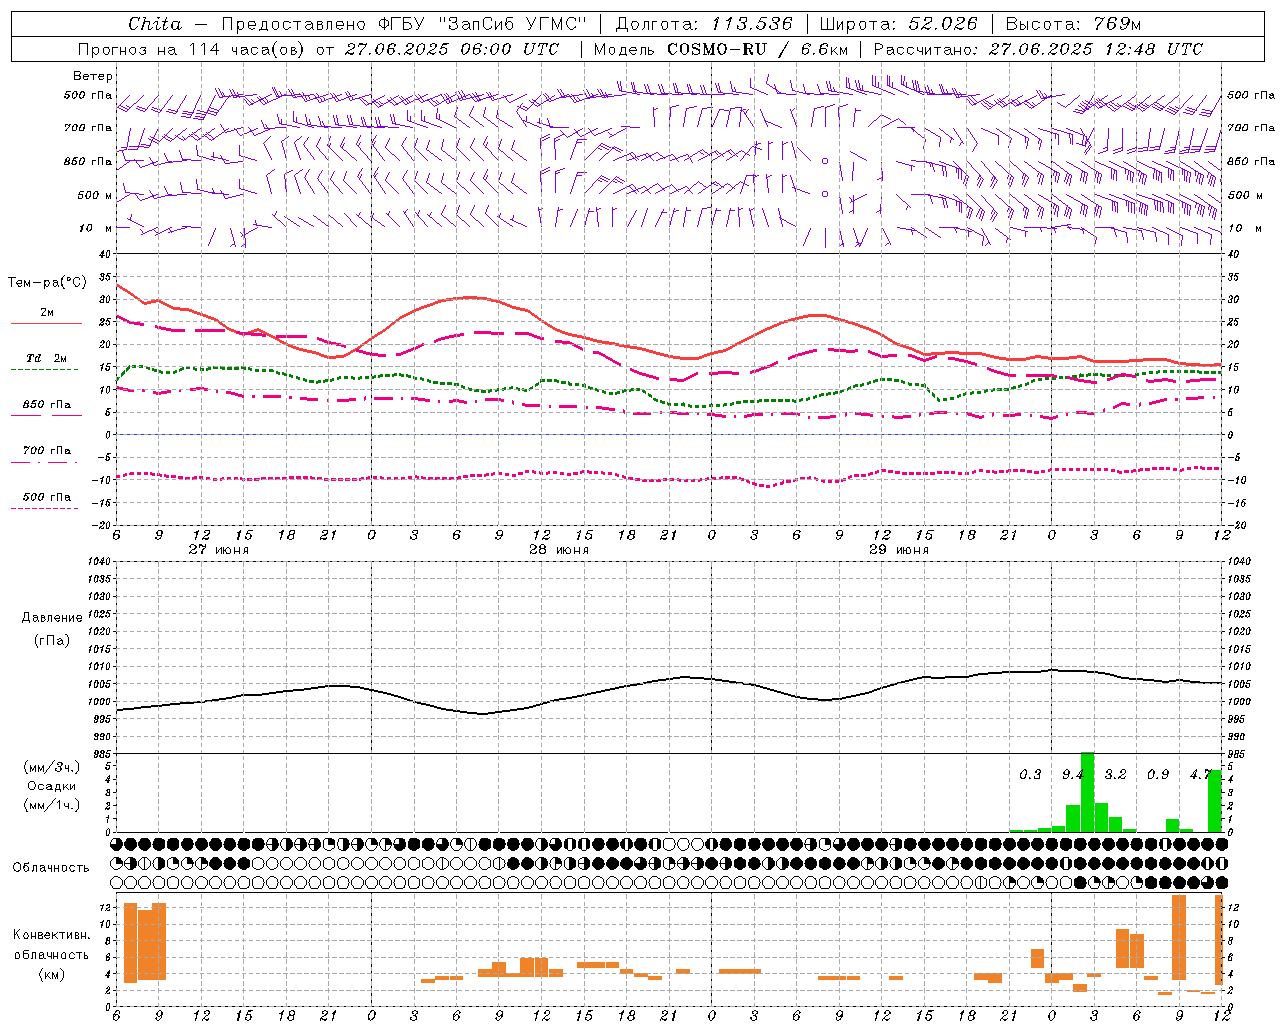Click the "(мм/3ч.)" precipitation unit label

point(52,767)
